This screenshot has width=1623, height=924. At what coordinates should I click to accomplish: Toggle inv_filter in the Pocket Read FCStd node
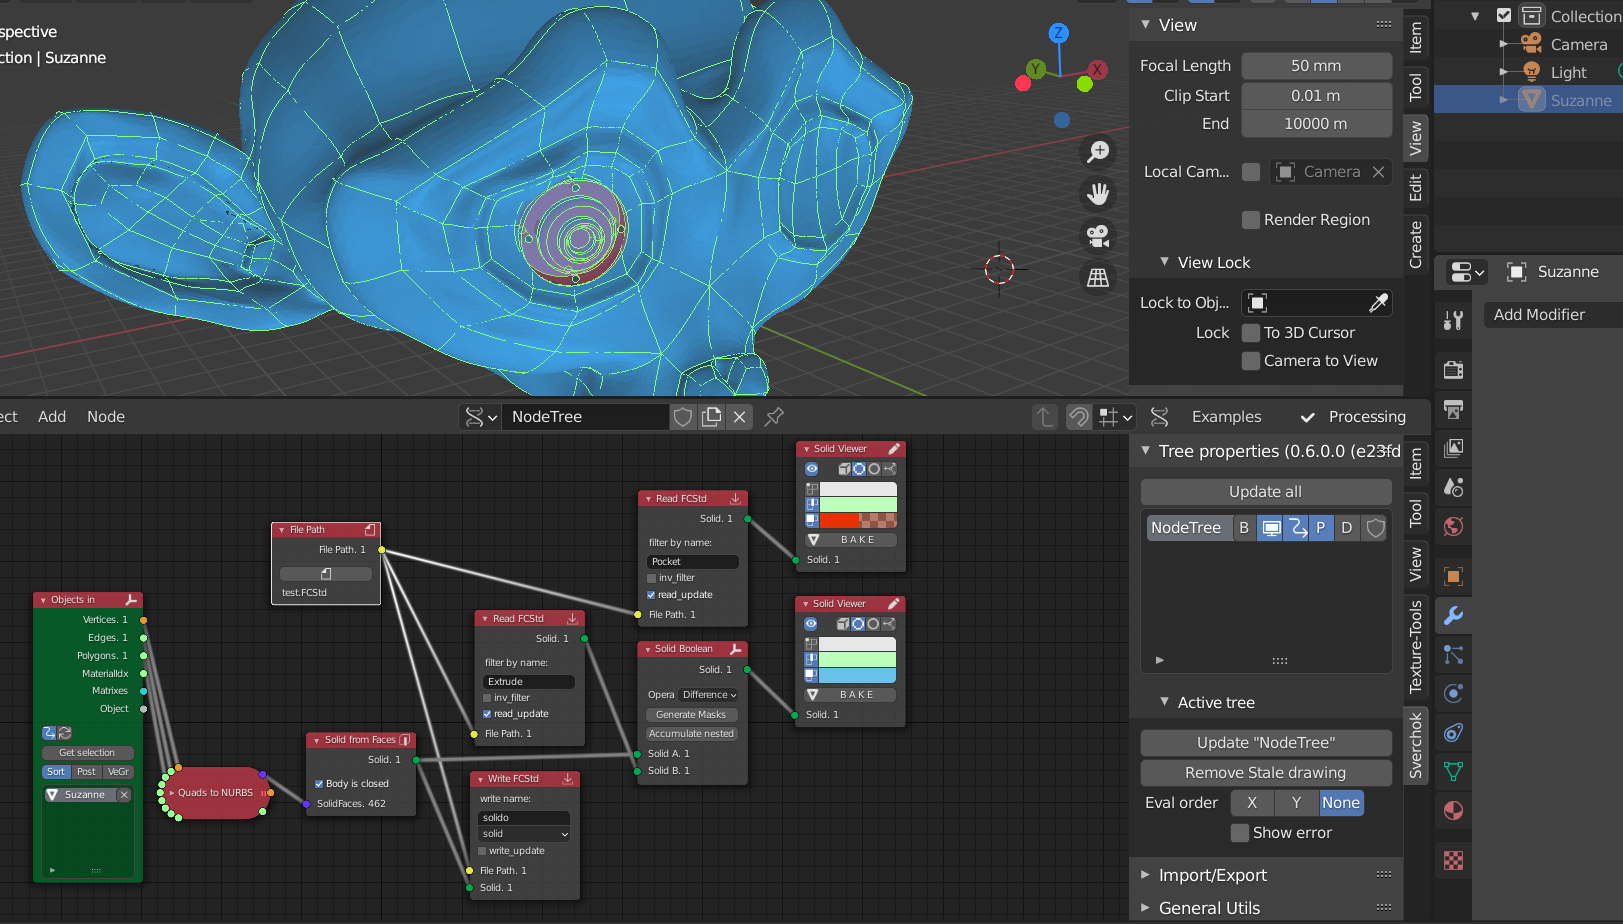click(651, 578)
